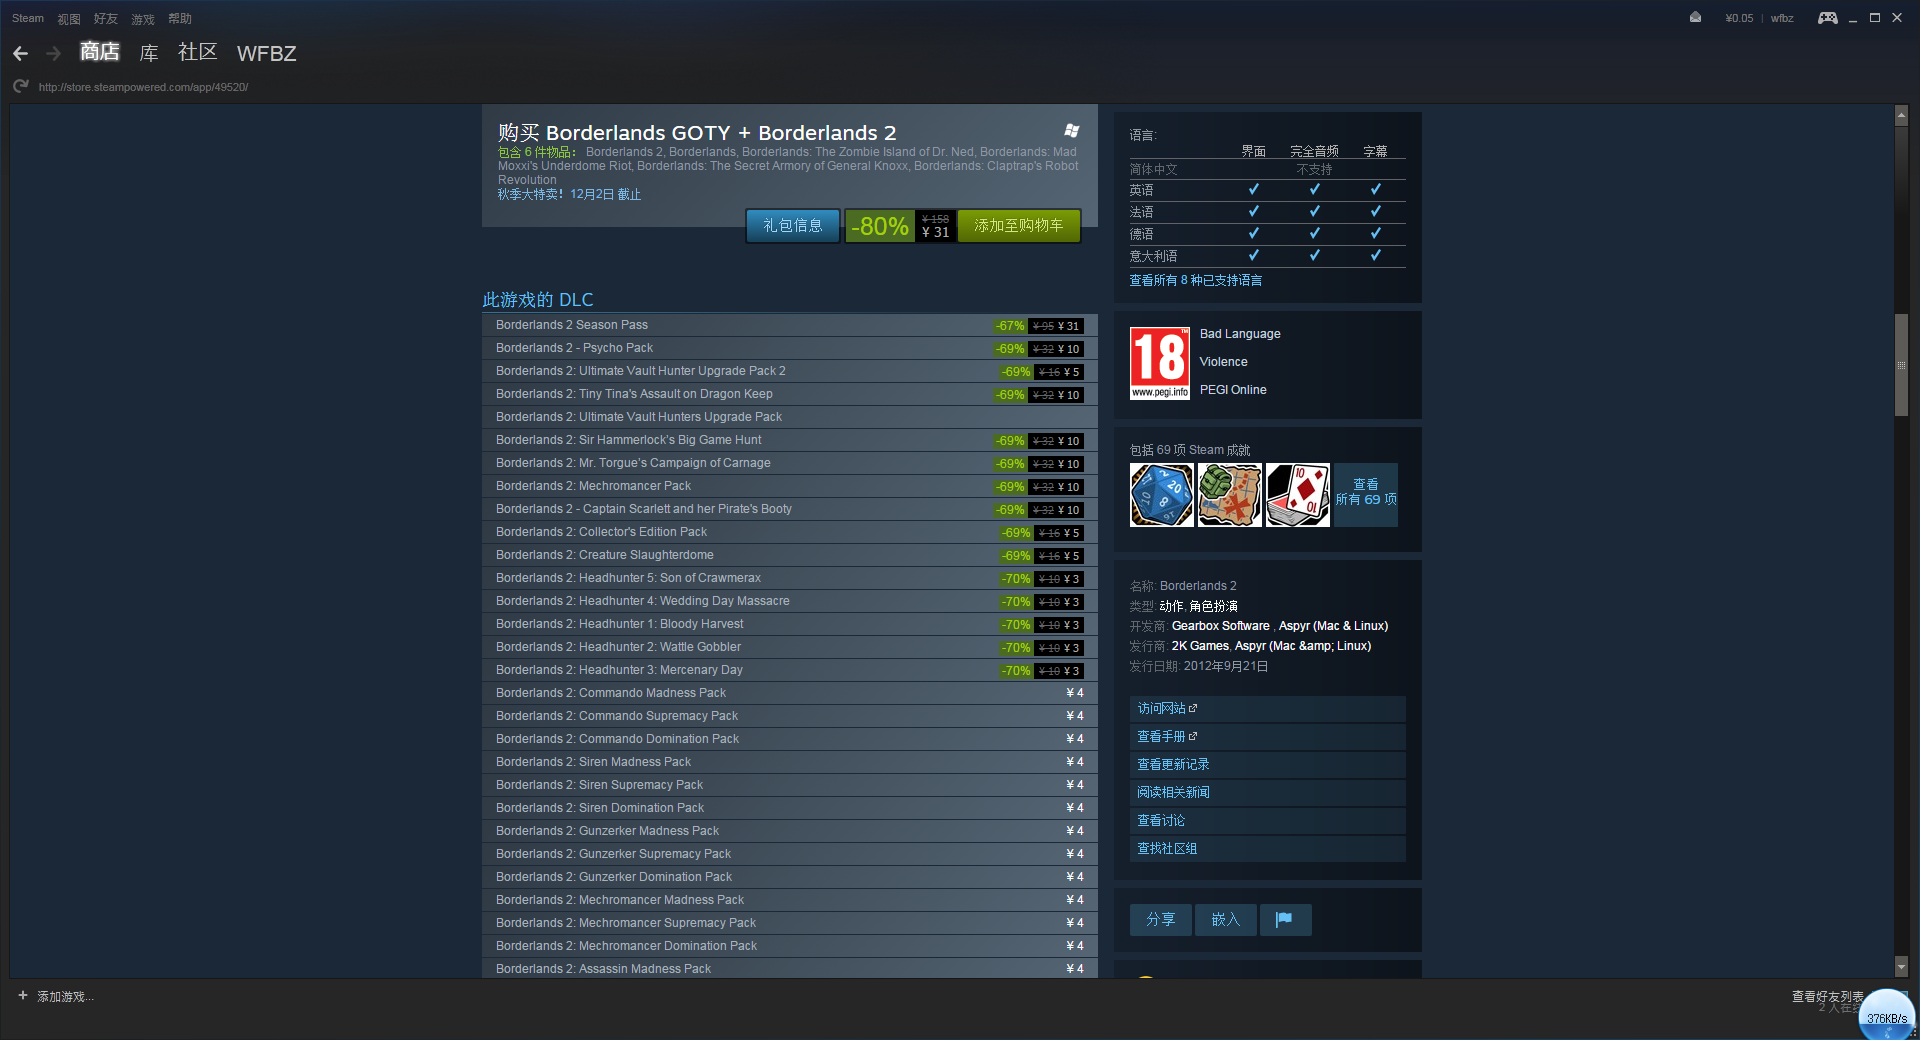Open Mr. Torgue's Campaign of Carnage
1920x1040 pixels.
(x=790, y=463)
